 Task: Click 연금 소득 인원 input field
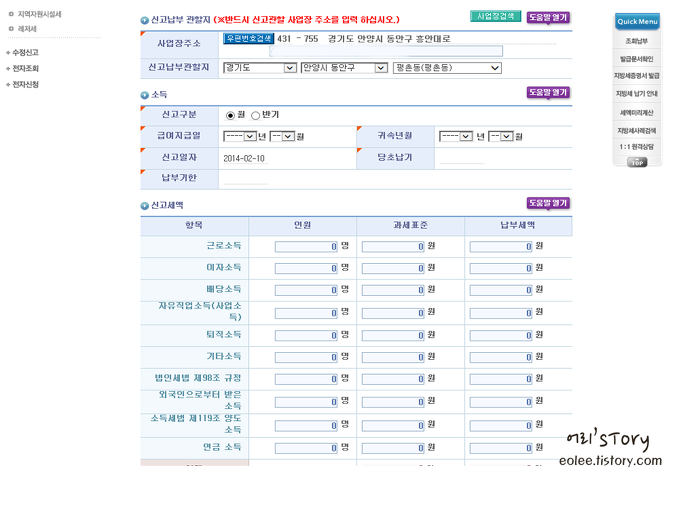coord(306,448)
